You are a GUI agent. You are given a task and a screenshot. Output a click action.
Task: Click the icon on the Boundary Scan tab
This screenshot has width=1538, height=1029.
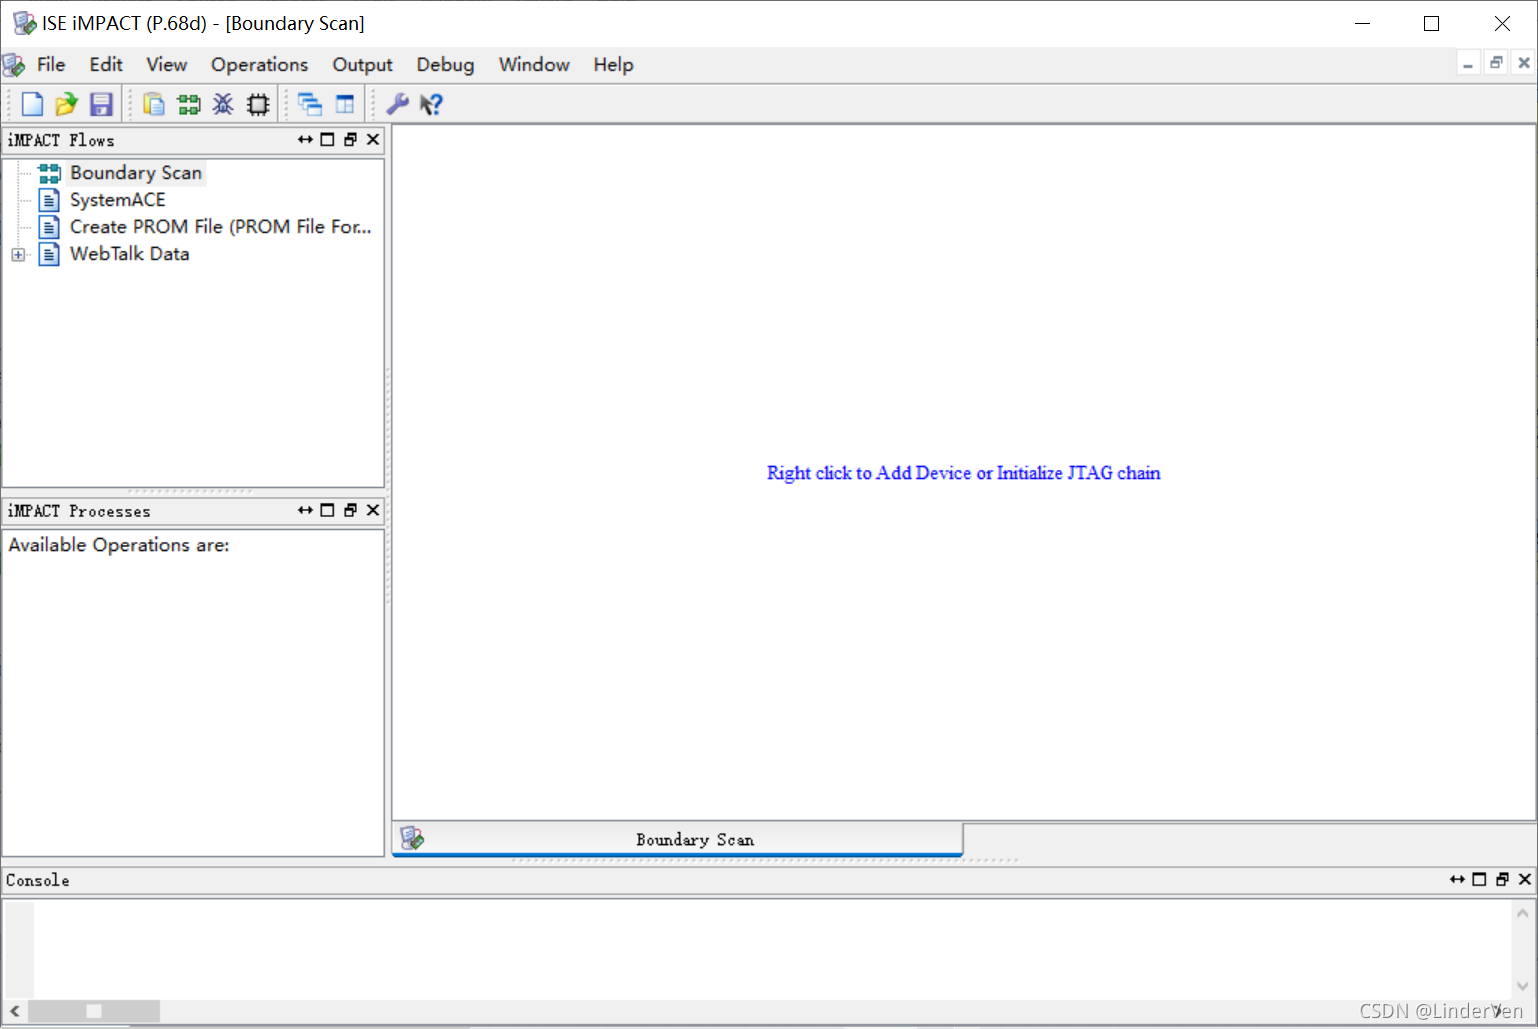point(412,838)
